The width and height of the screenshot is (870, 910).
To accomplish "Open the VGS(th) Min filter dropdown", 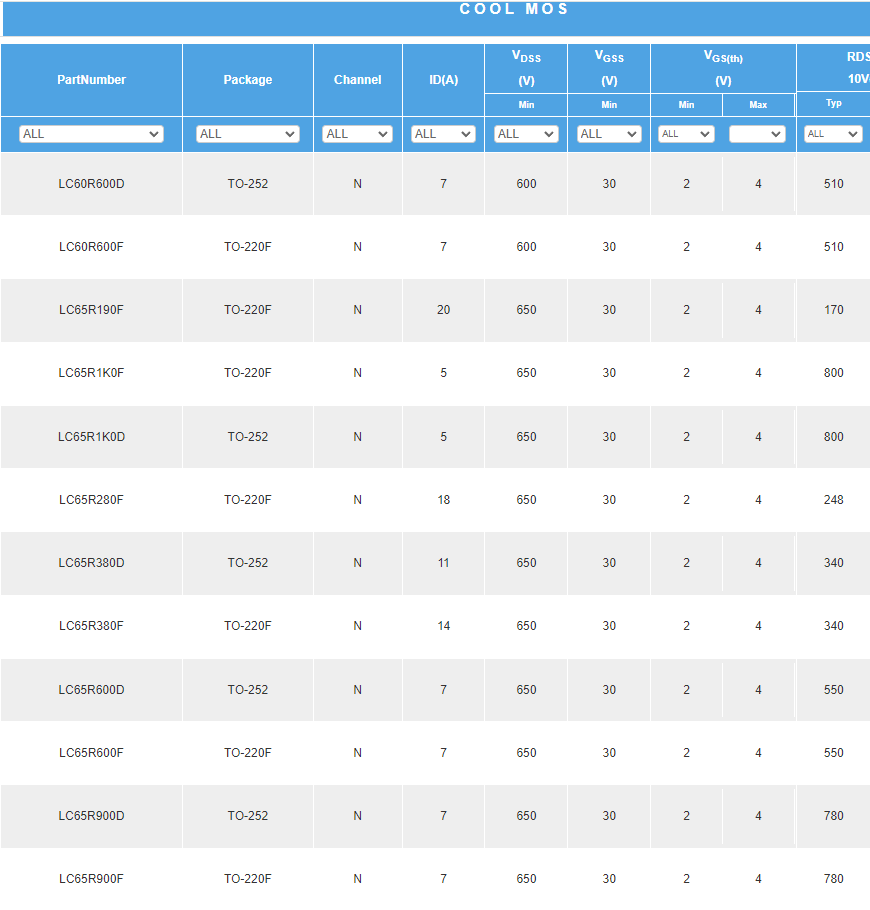I will pos(686,134).
